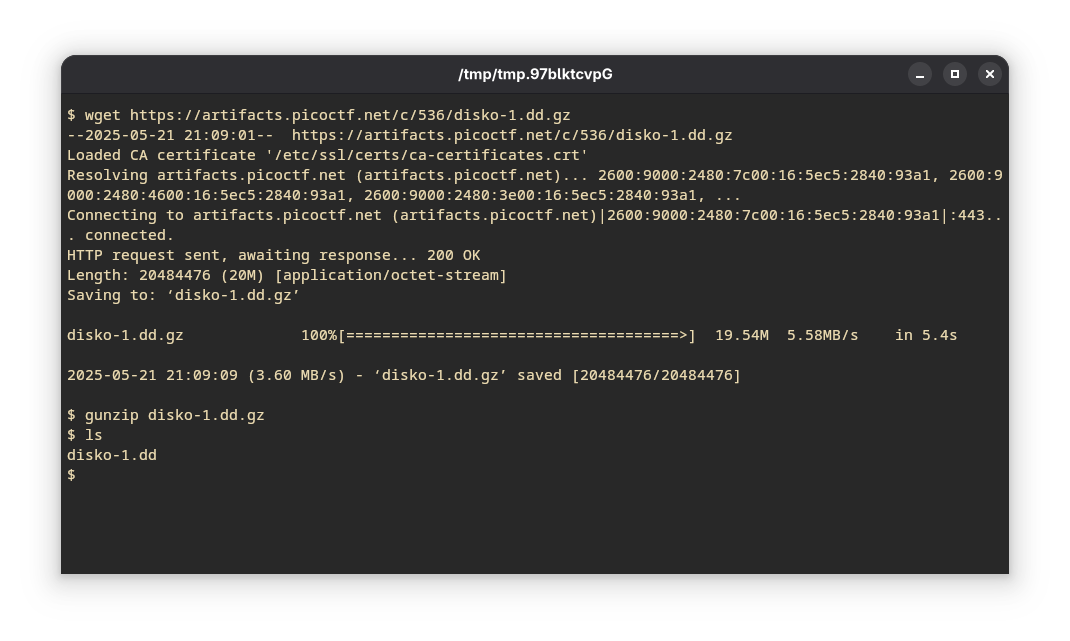
Task: Click the download progress bar
Action: click(x=517, y=335)
